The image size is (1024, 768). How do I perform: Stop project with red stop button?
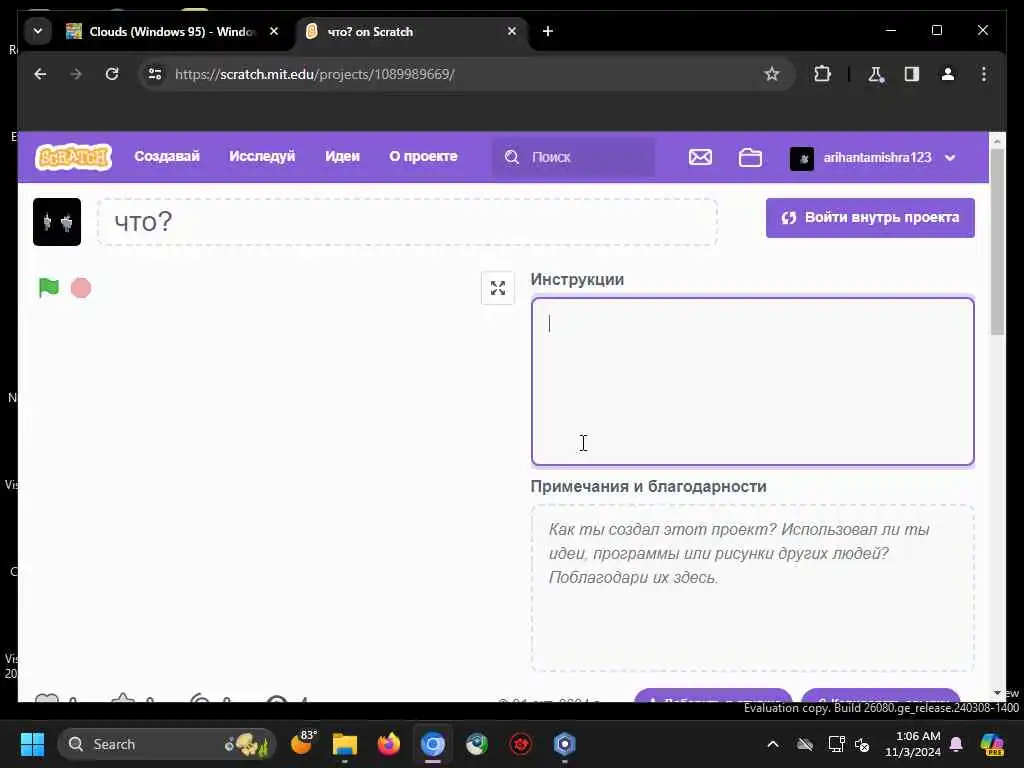coord(81,288)
